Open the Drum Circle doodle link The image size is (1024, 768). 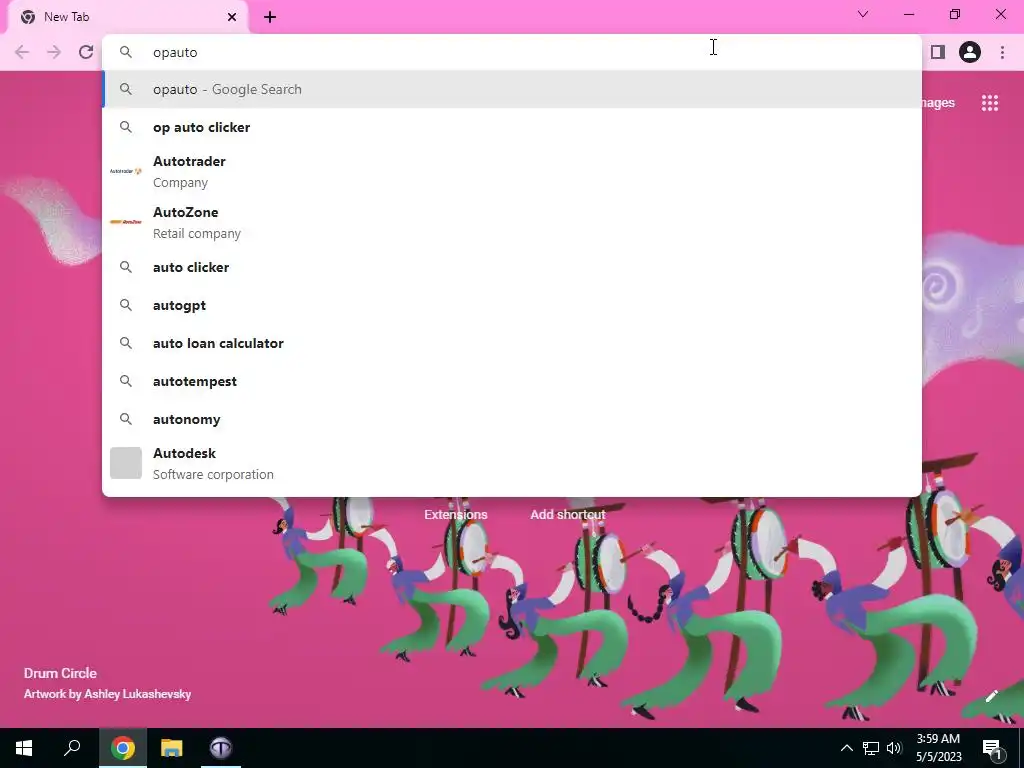pyautogui.click(x=60, y=673)
